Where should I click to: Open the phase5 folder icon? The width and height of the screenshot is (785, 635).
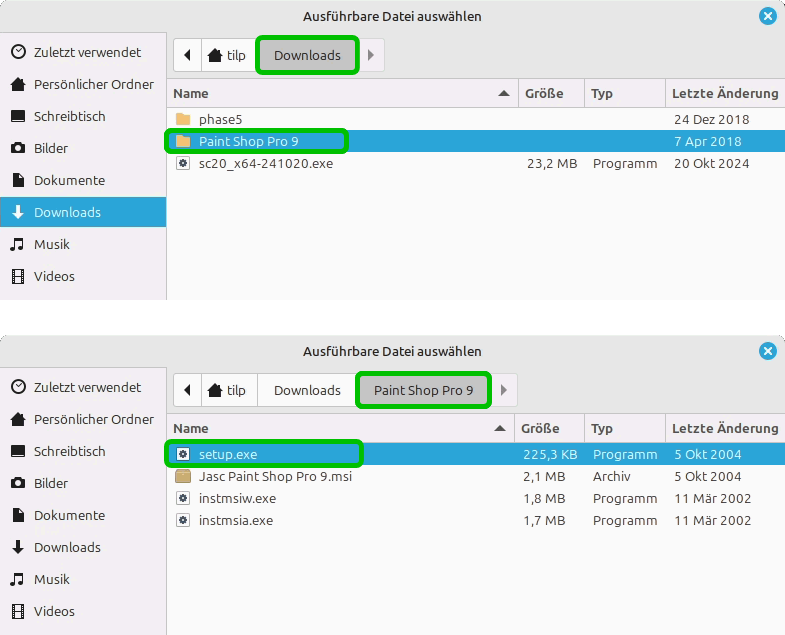[183, 120]
